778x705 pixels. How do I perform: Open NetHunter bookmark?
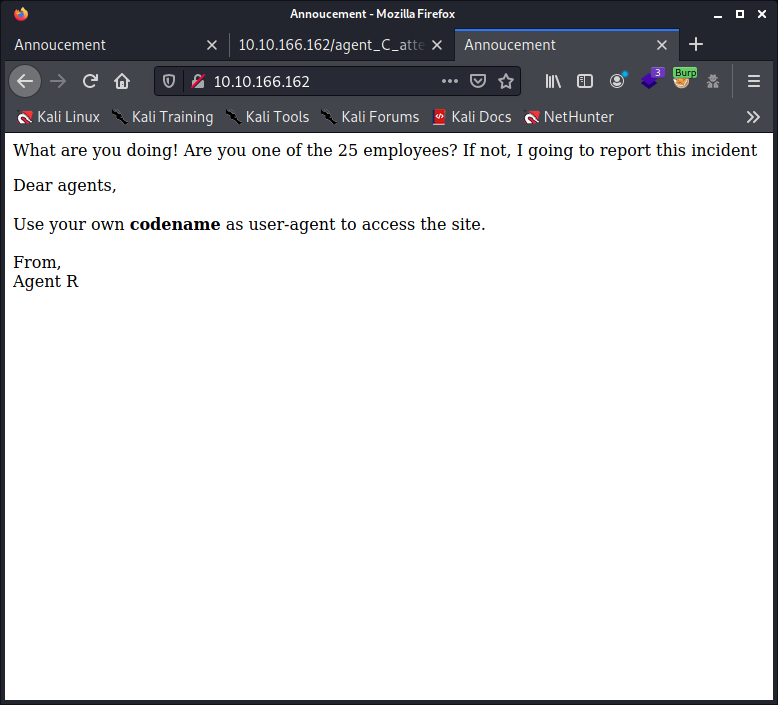[x=569, y=117]
